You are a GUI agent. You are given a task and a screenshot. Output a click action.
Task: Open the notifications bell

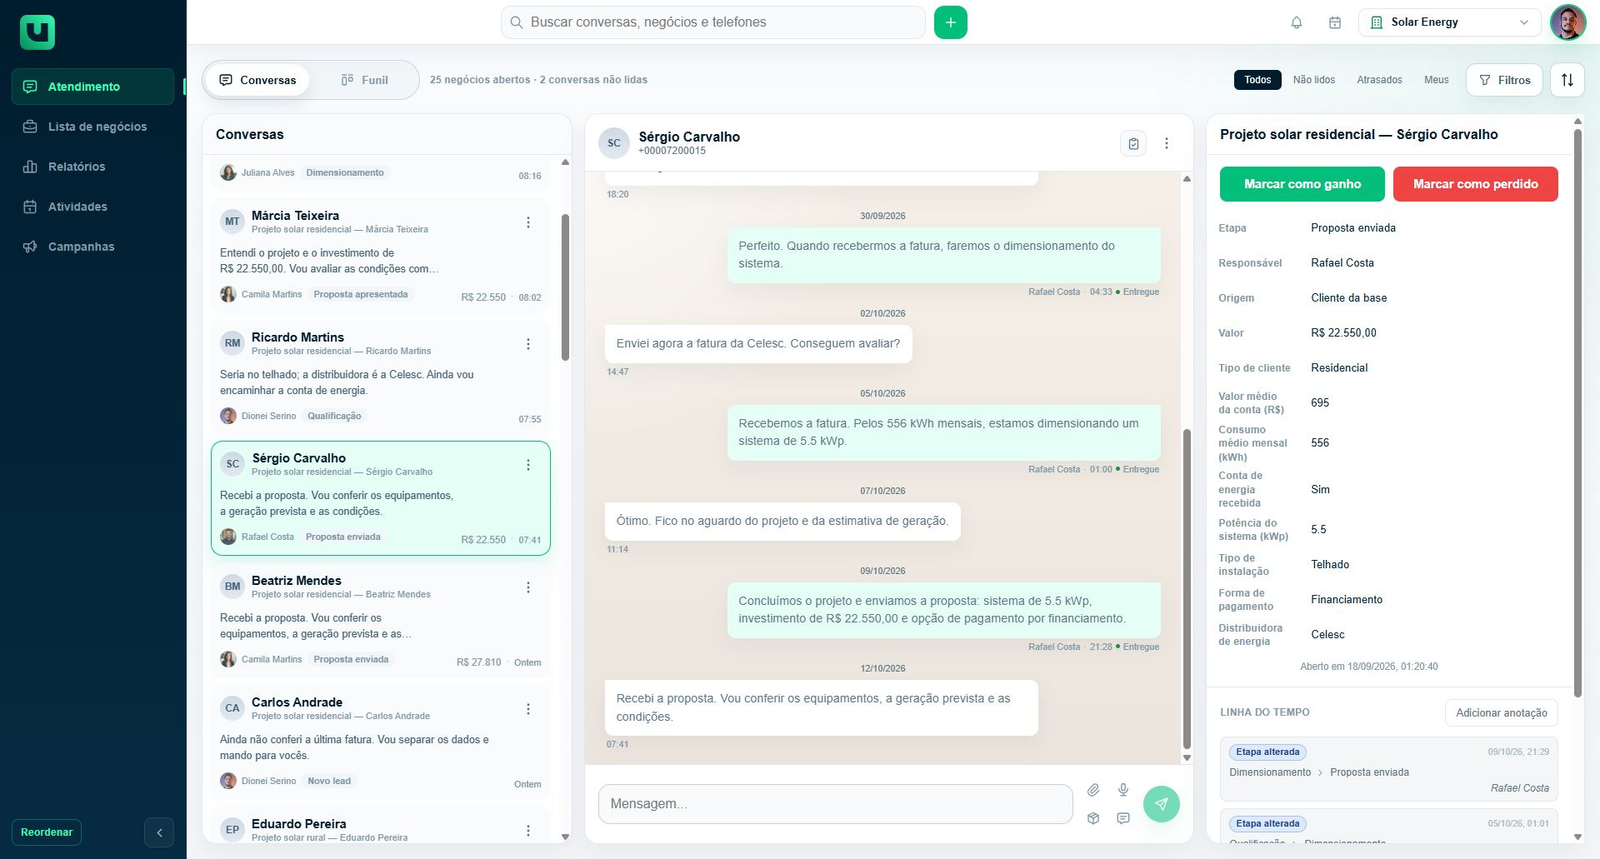tap(1296, 22)
